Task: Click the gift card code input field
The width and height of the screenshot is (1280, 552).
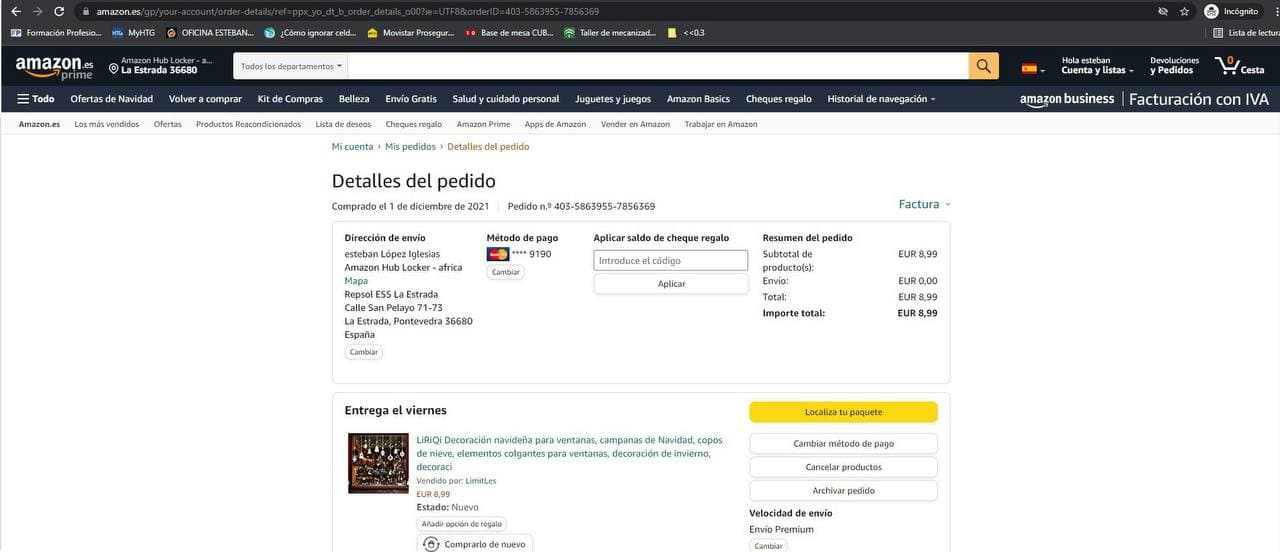Action: pos(671,260)
